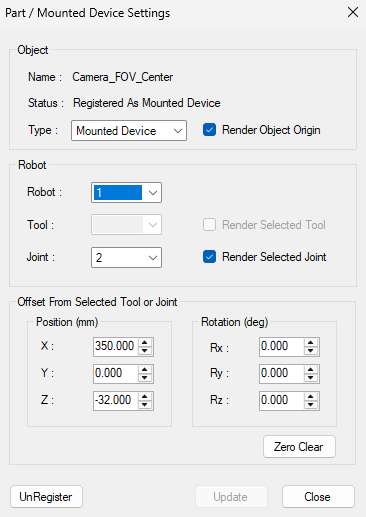Image resolution: width=366 pixels, height=517 pixels.
Task: Increase the Z position with up arrow
Action: pos(145,397)
